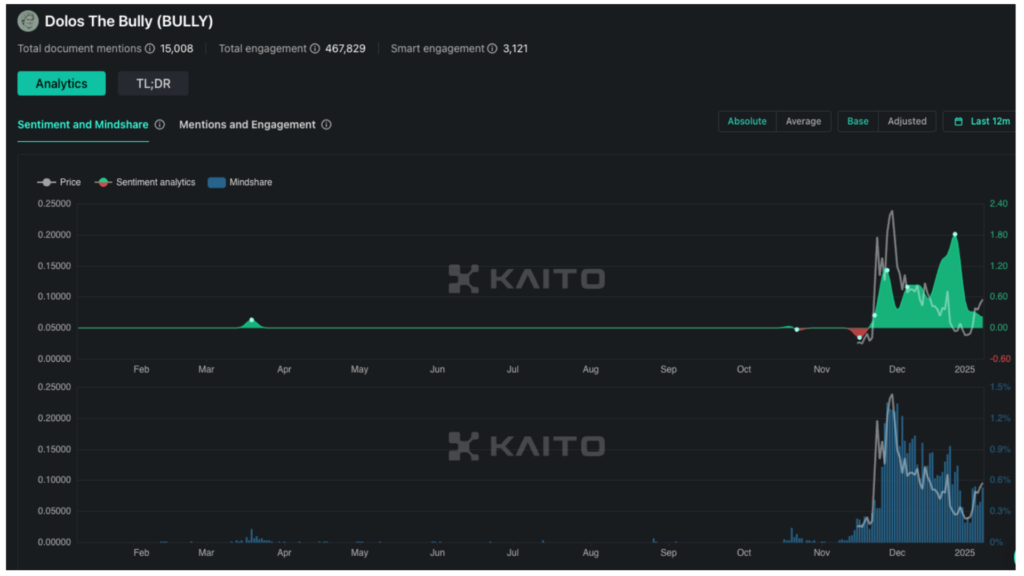Open info icon beside Smart engagement
This screenshot has height=576, width=1024.
(492, 48)
